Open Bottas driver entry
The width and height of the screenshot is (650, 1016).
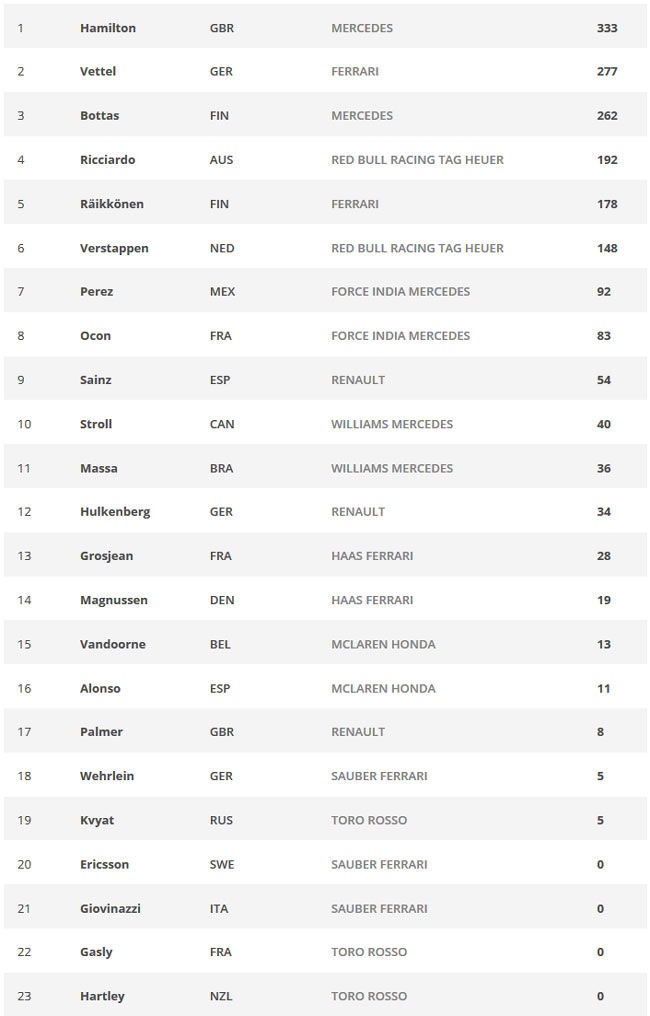[99, 115]
